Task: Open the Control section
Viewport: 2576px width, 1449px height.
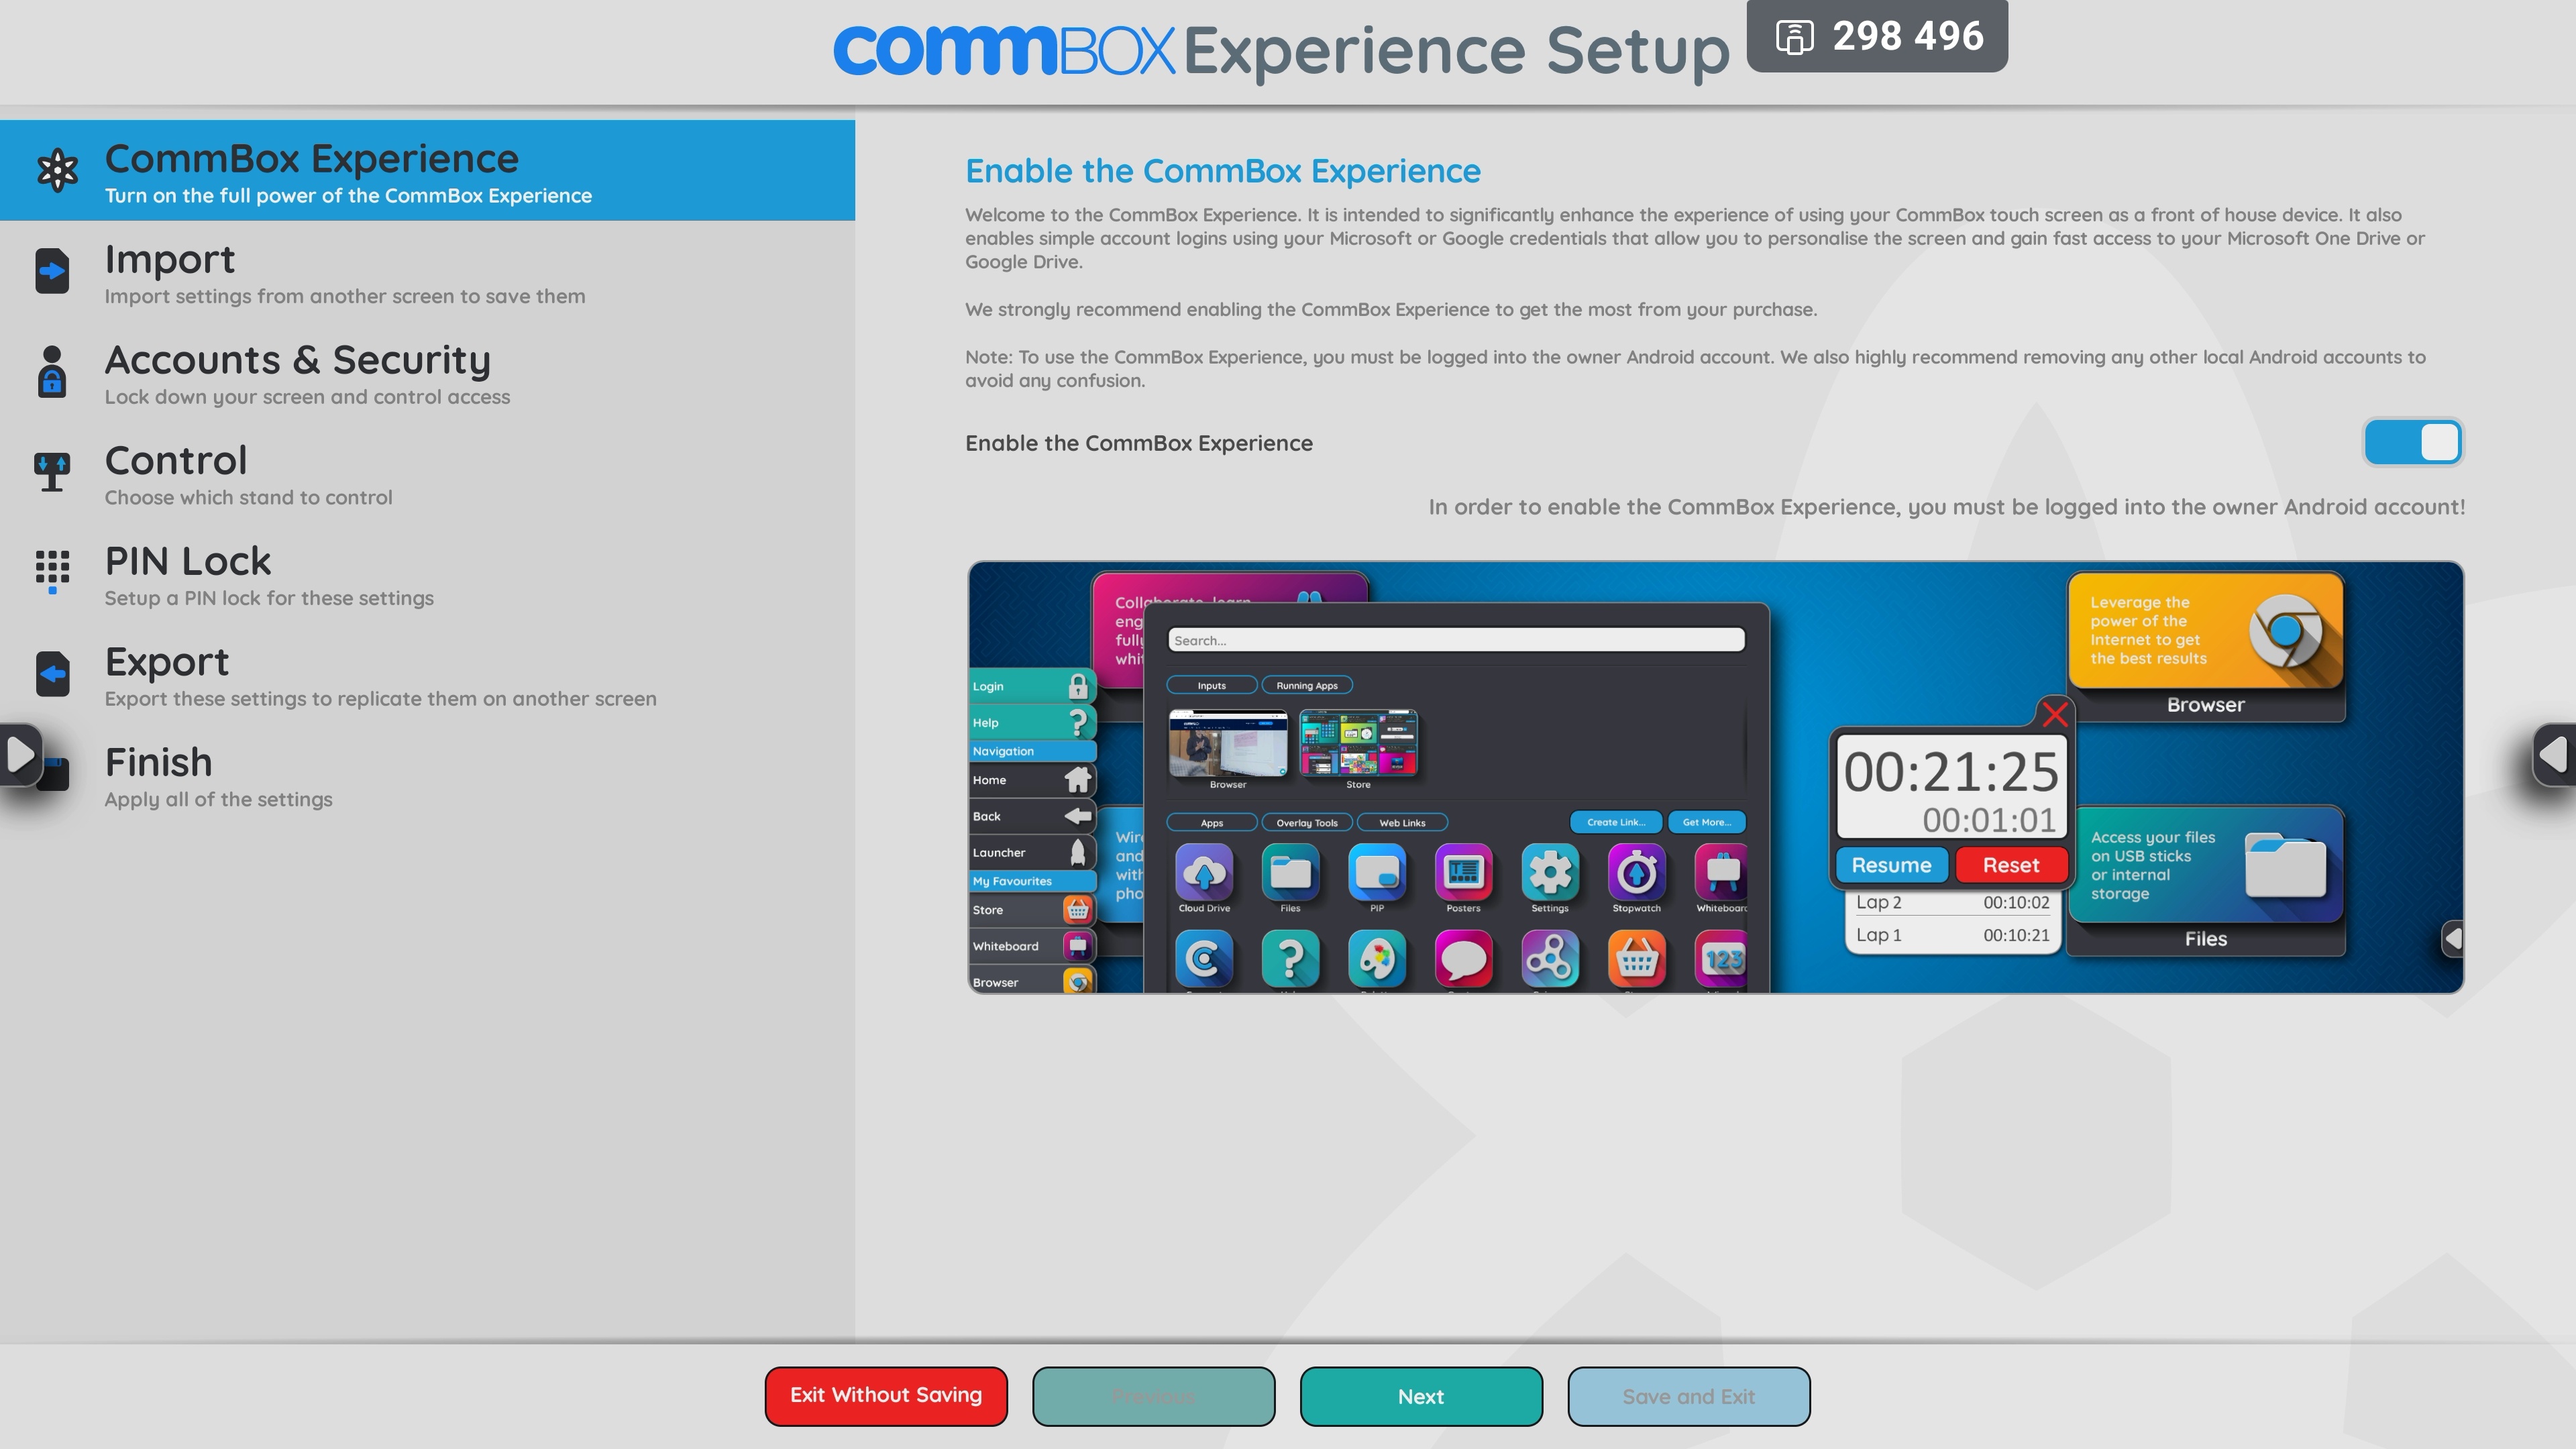Action: pos(427,473)
